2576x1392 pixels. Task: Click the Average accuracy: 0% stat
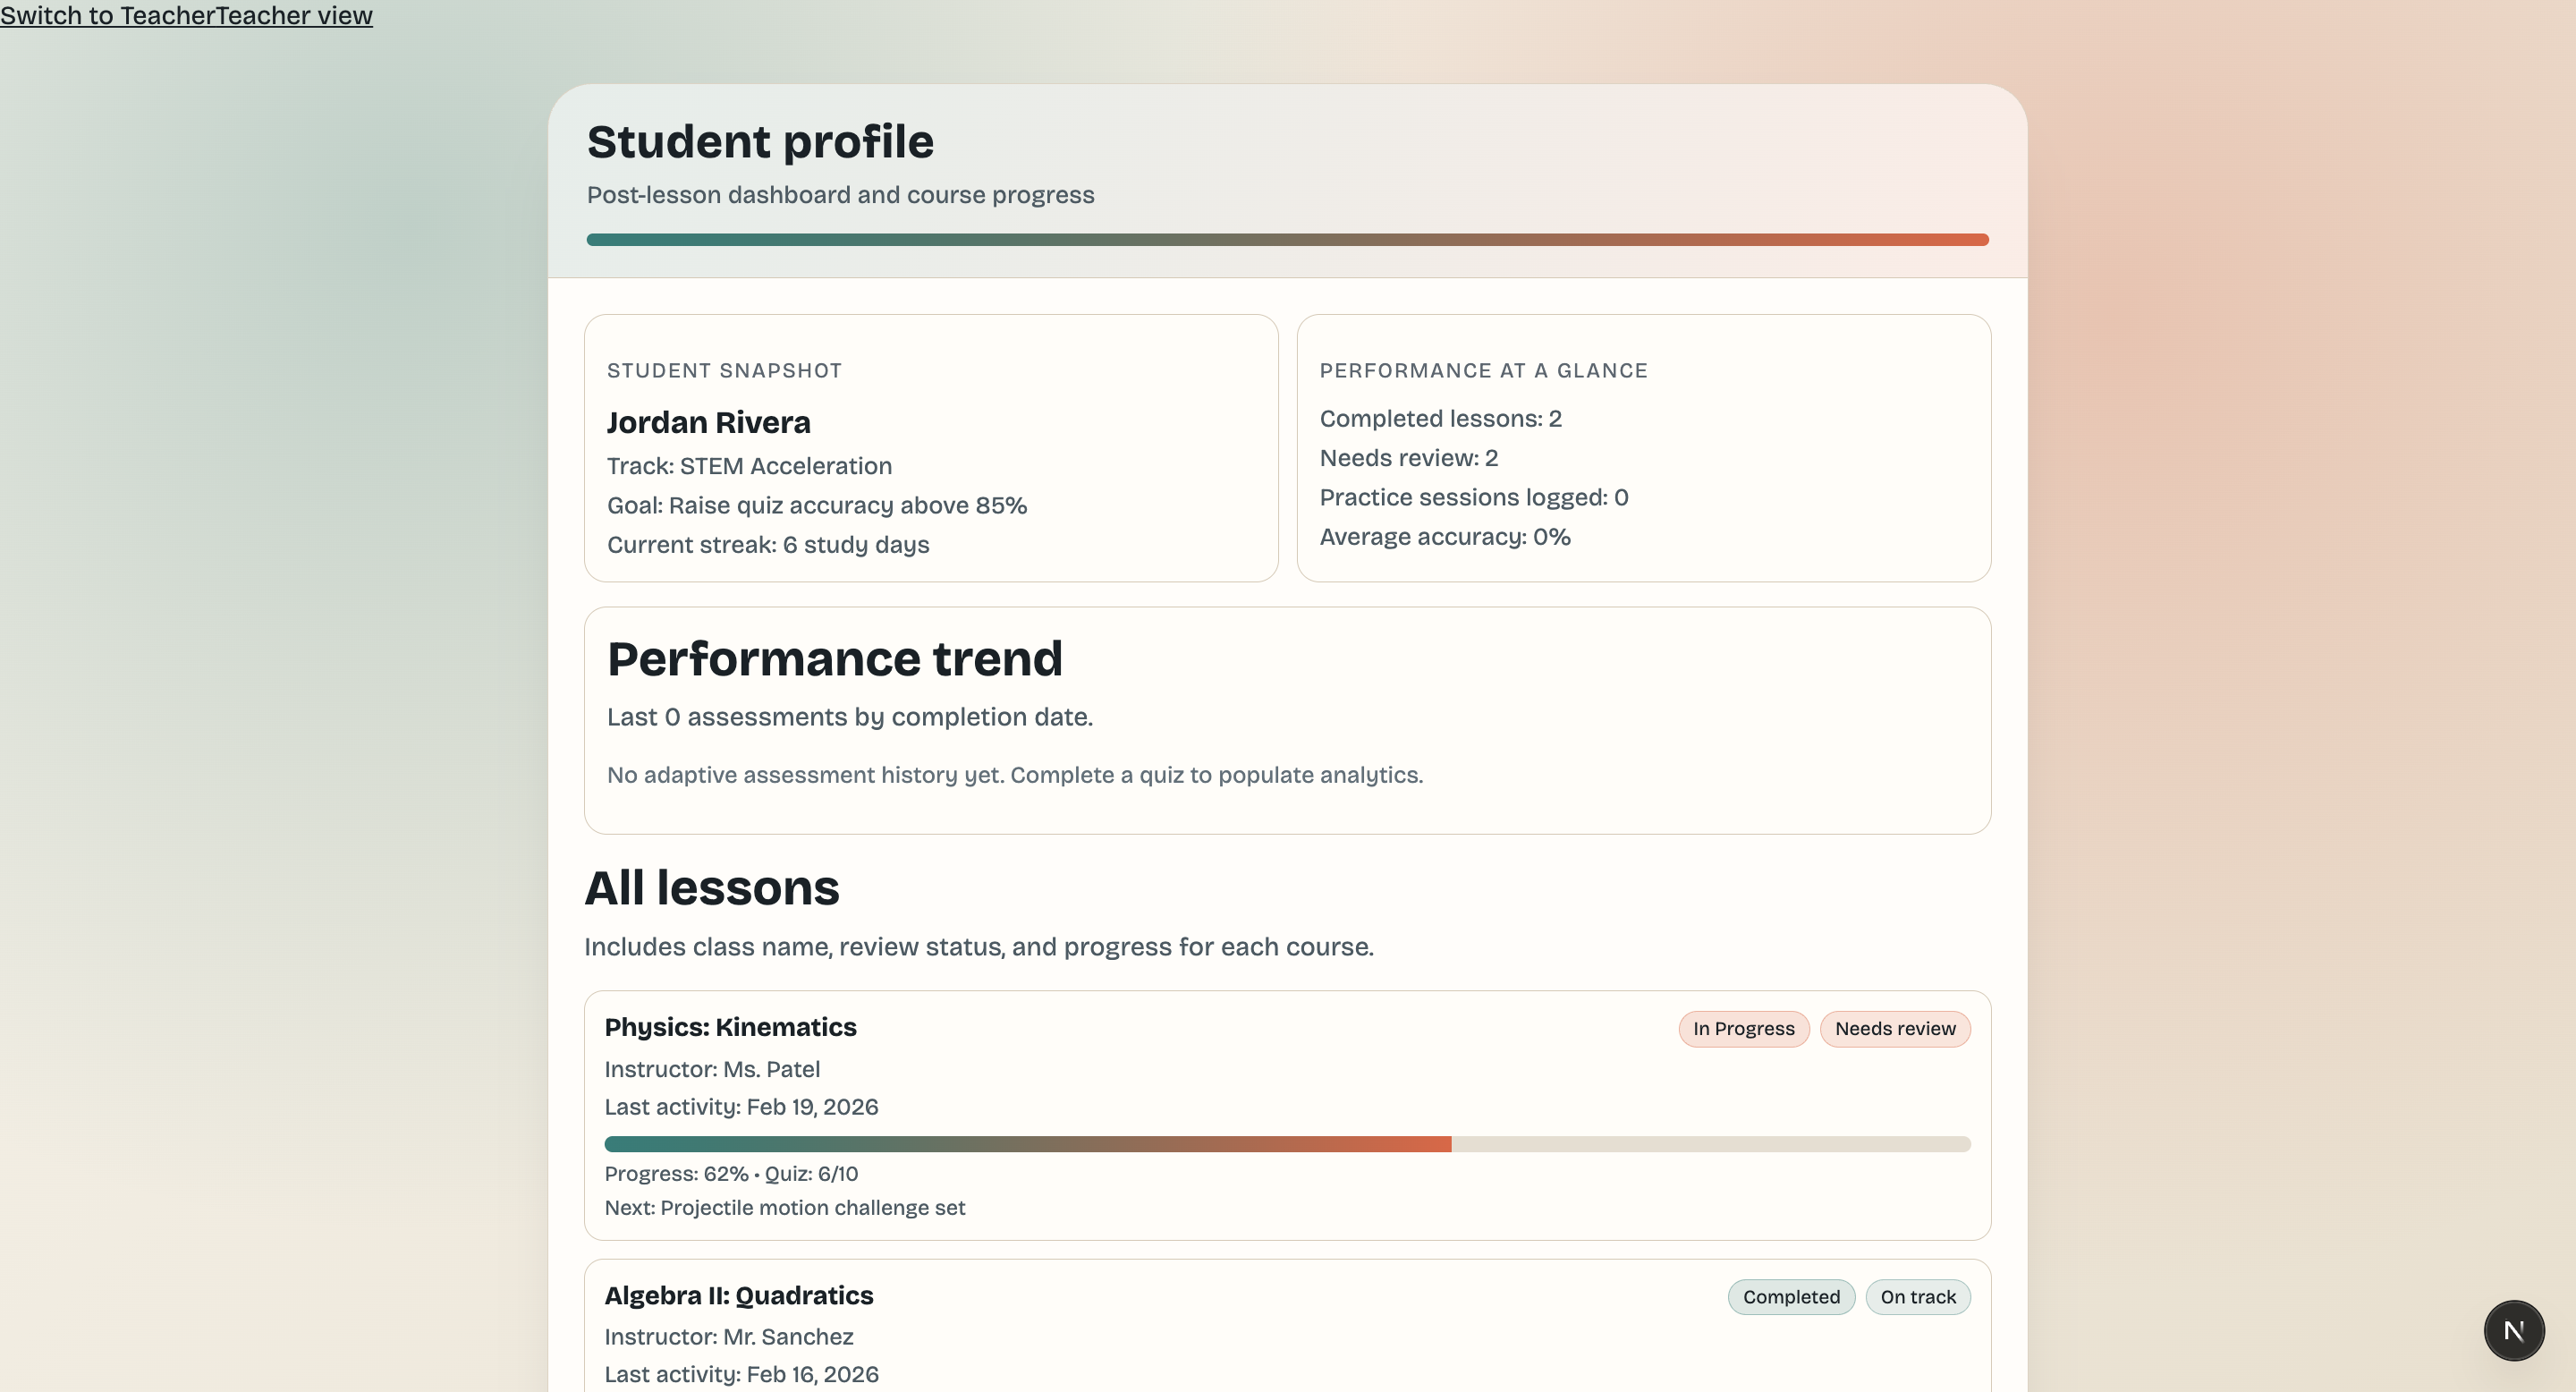(1444, 537)
